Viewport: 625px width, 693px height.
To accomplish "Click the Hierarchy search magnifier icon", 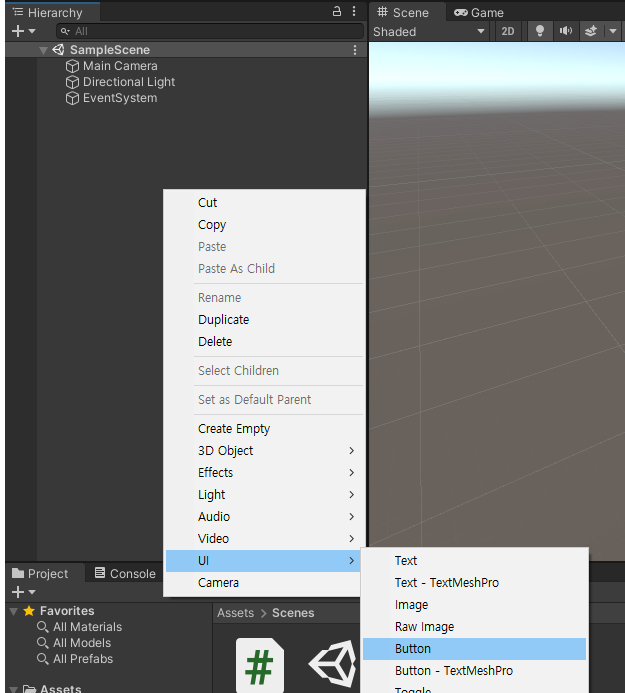I will point(65,31).
